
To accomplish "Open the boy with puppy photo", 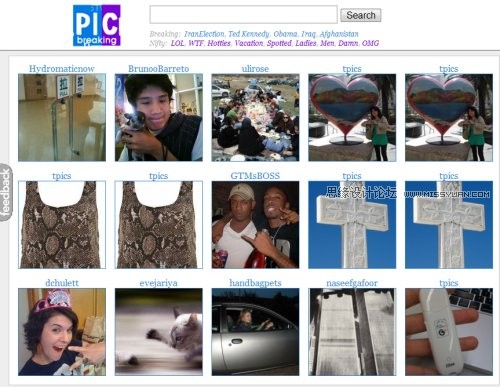I will (x=159, y=118).
